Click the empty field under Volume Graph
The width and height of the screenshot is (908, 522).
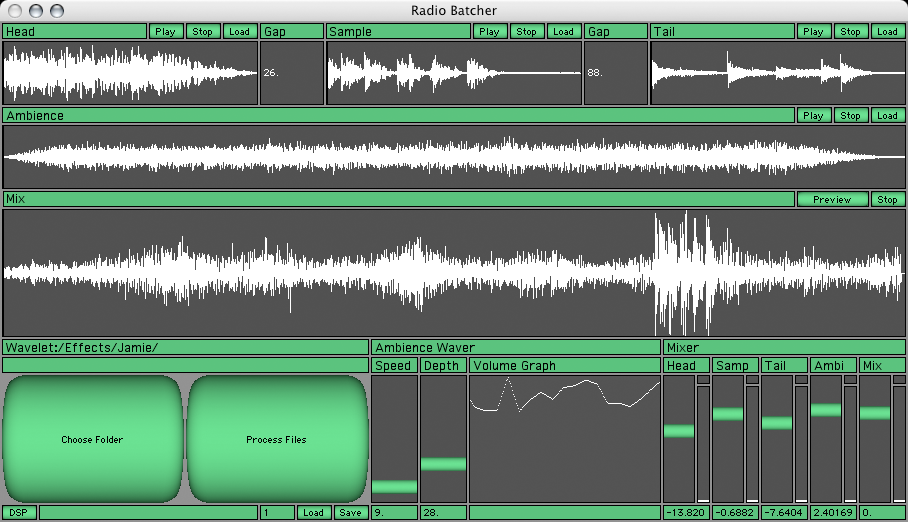tap(565, 512)
